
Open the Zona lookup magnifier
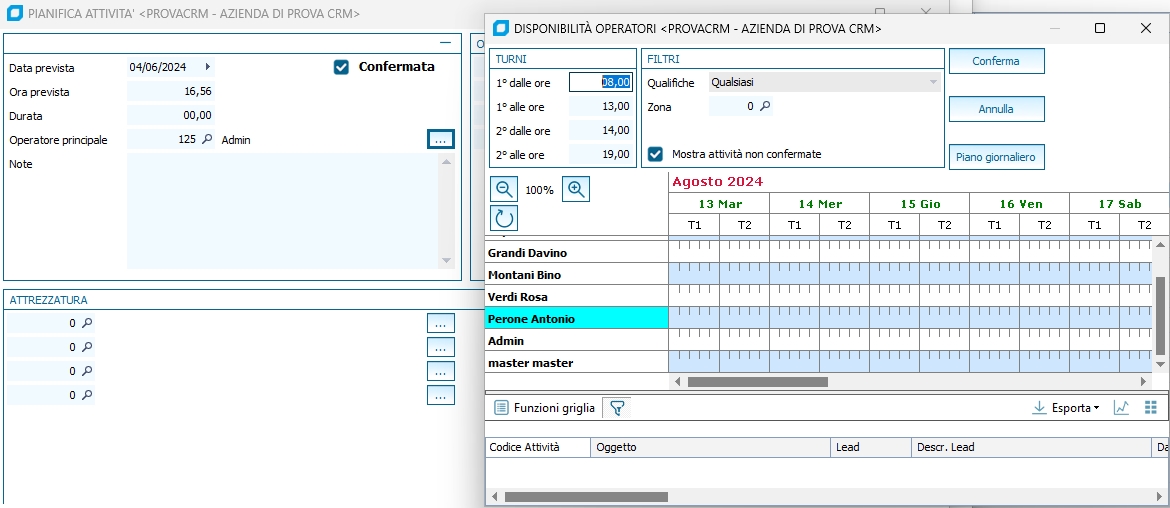(765, 107)
